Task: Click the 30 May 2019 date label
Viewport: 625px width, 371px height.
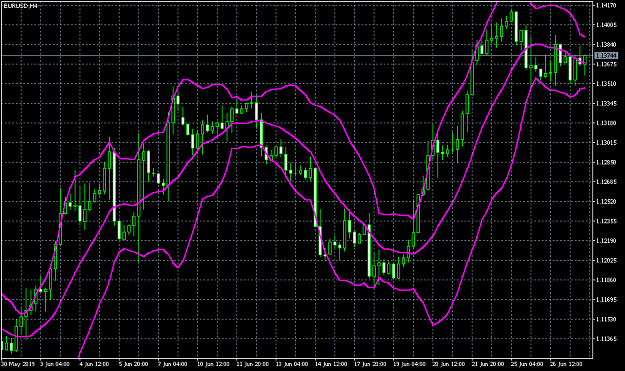Action: pos(18,364)
